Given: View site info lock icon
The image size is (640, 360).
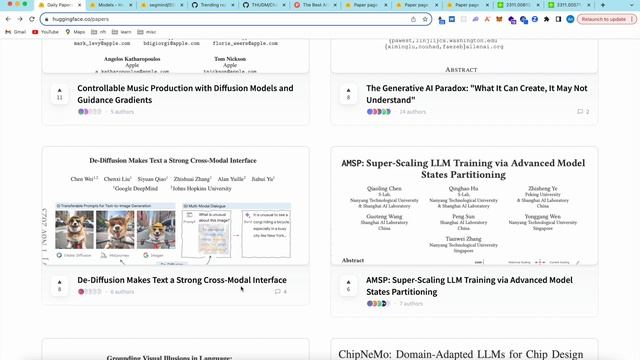Looking at the screenshot, I should [x=47, y=19].
